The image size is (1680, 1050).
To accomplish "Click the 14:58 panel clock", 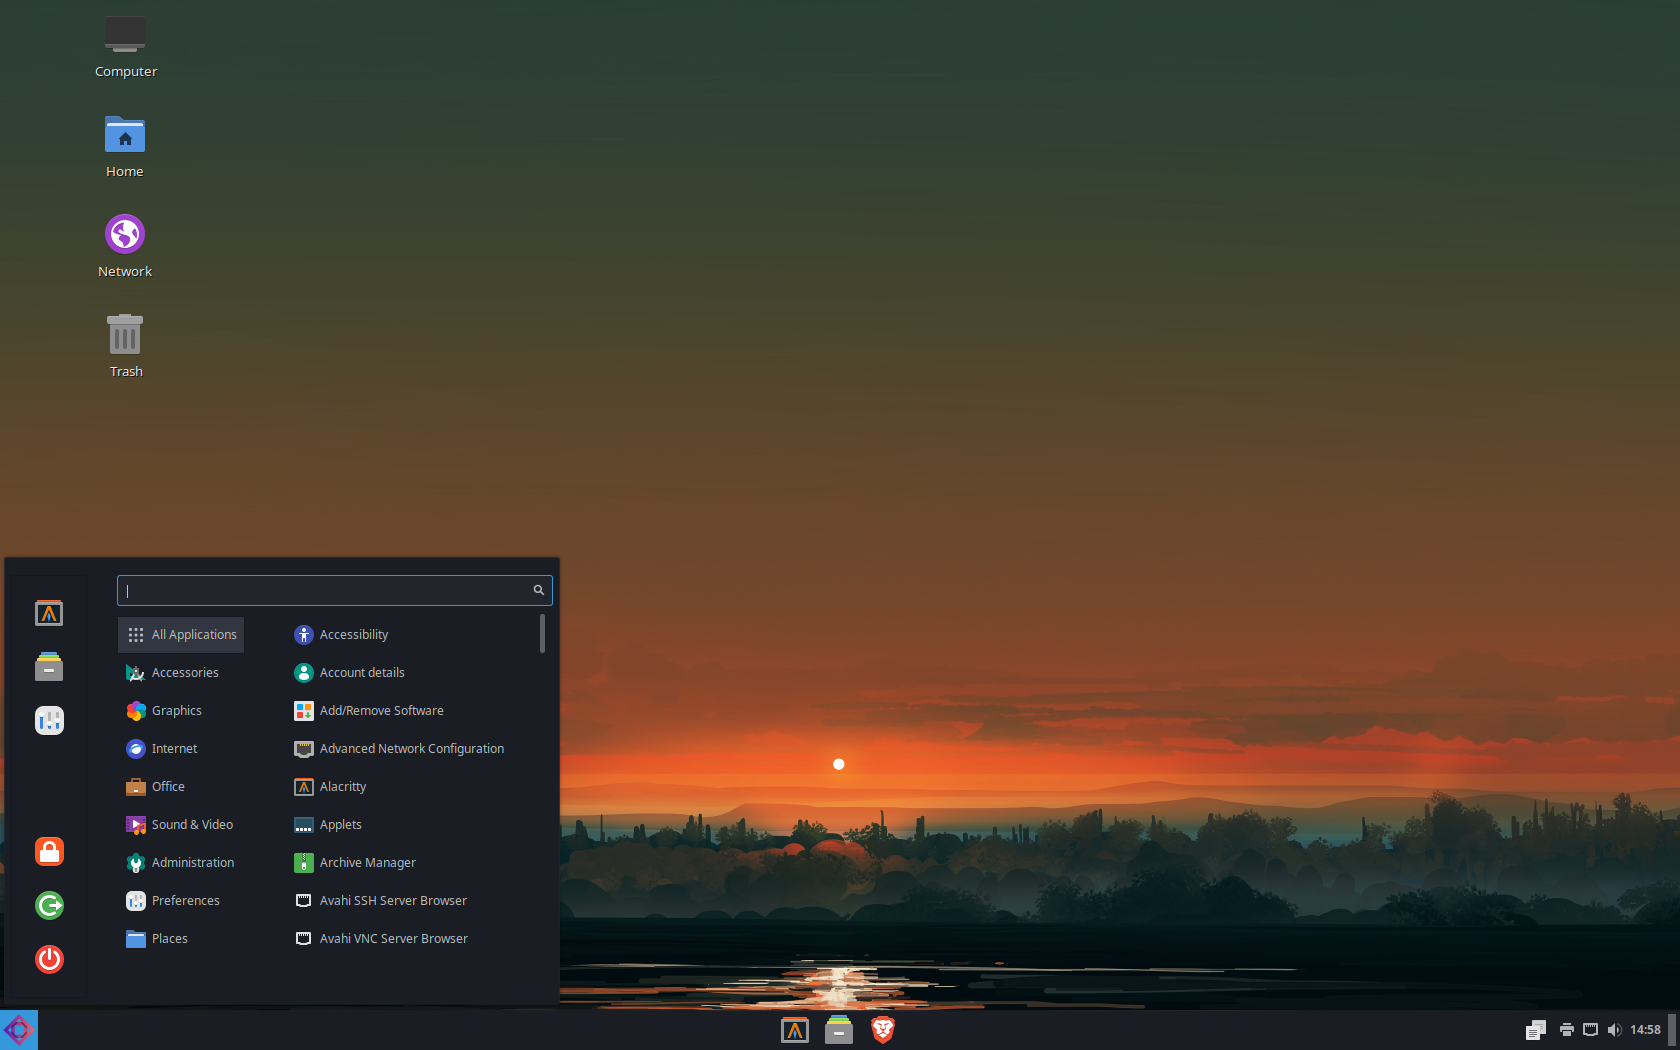I will tap(1645, 1030).
